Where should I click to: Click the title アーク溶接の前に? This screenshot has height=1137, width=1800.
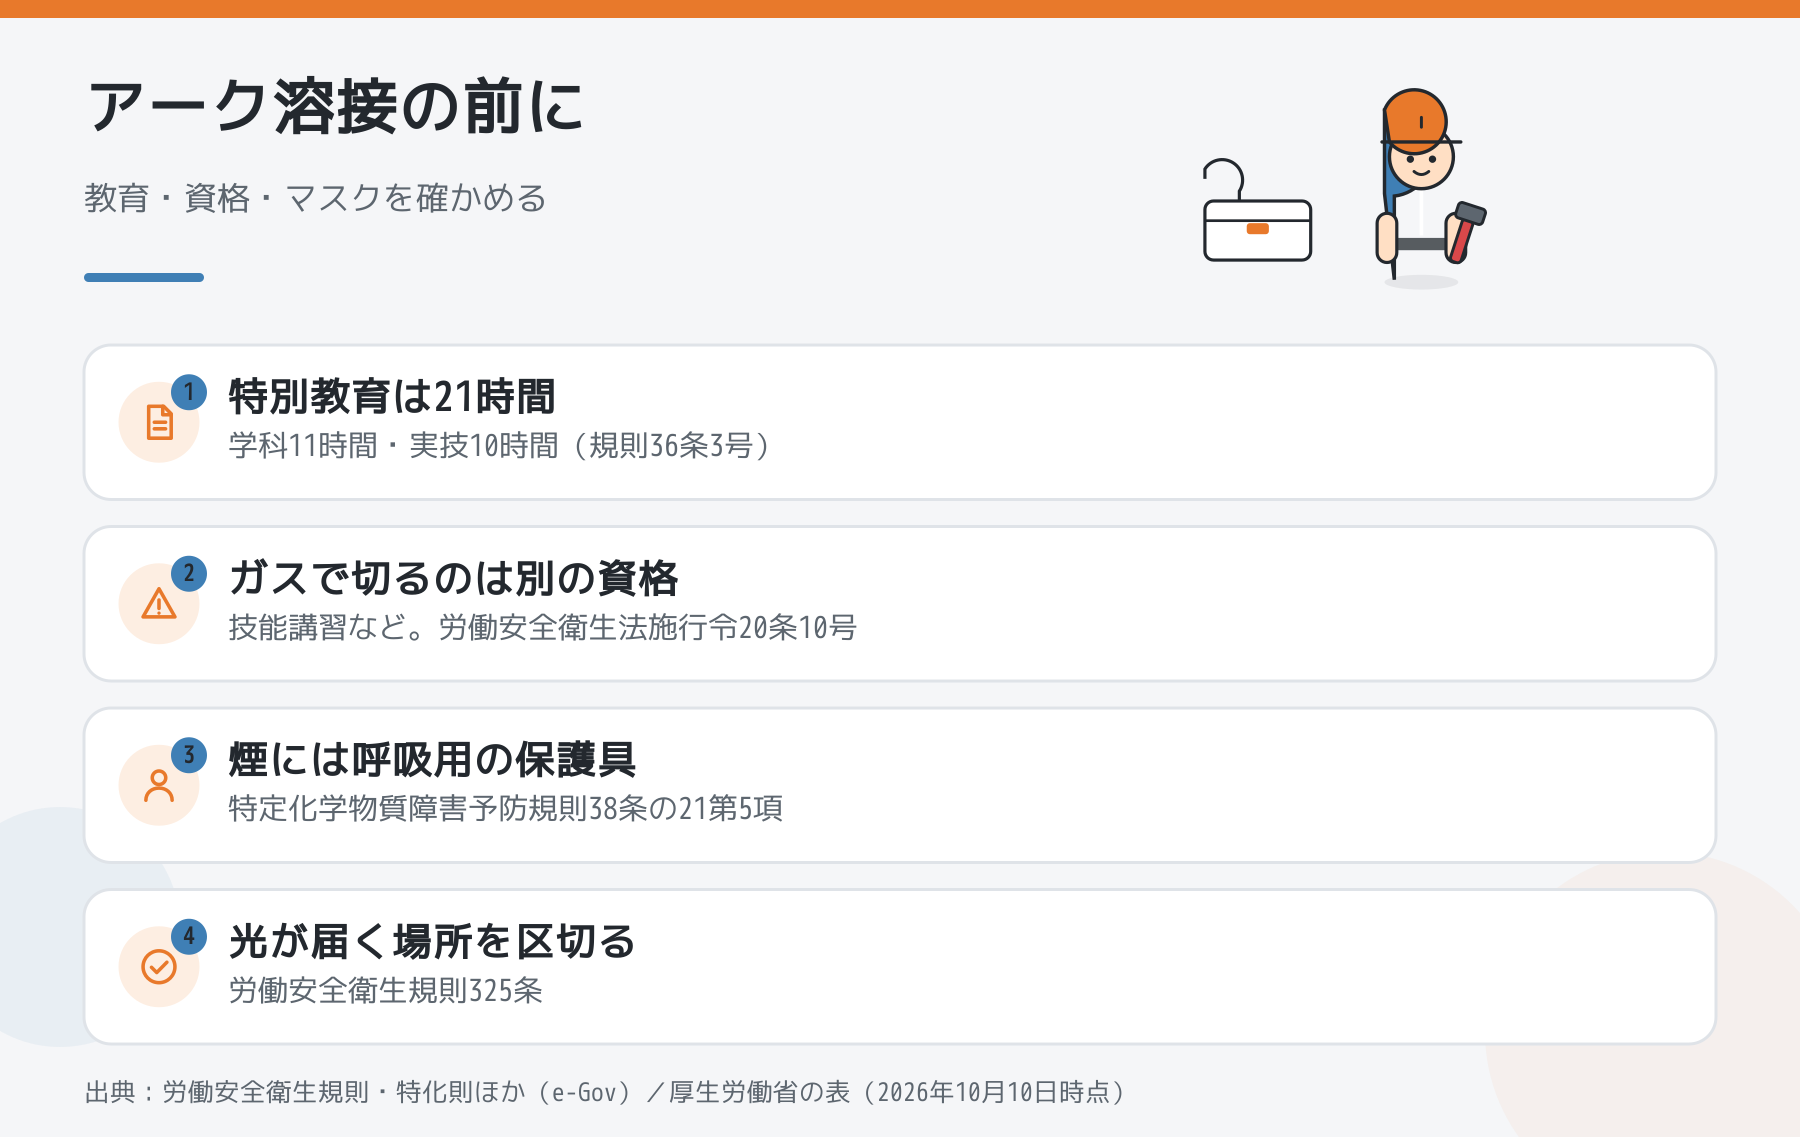[336, 107]
